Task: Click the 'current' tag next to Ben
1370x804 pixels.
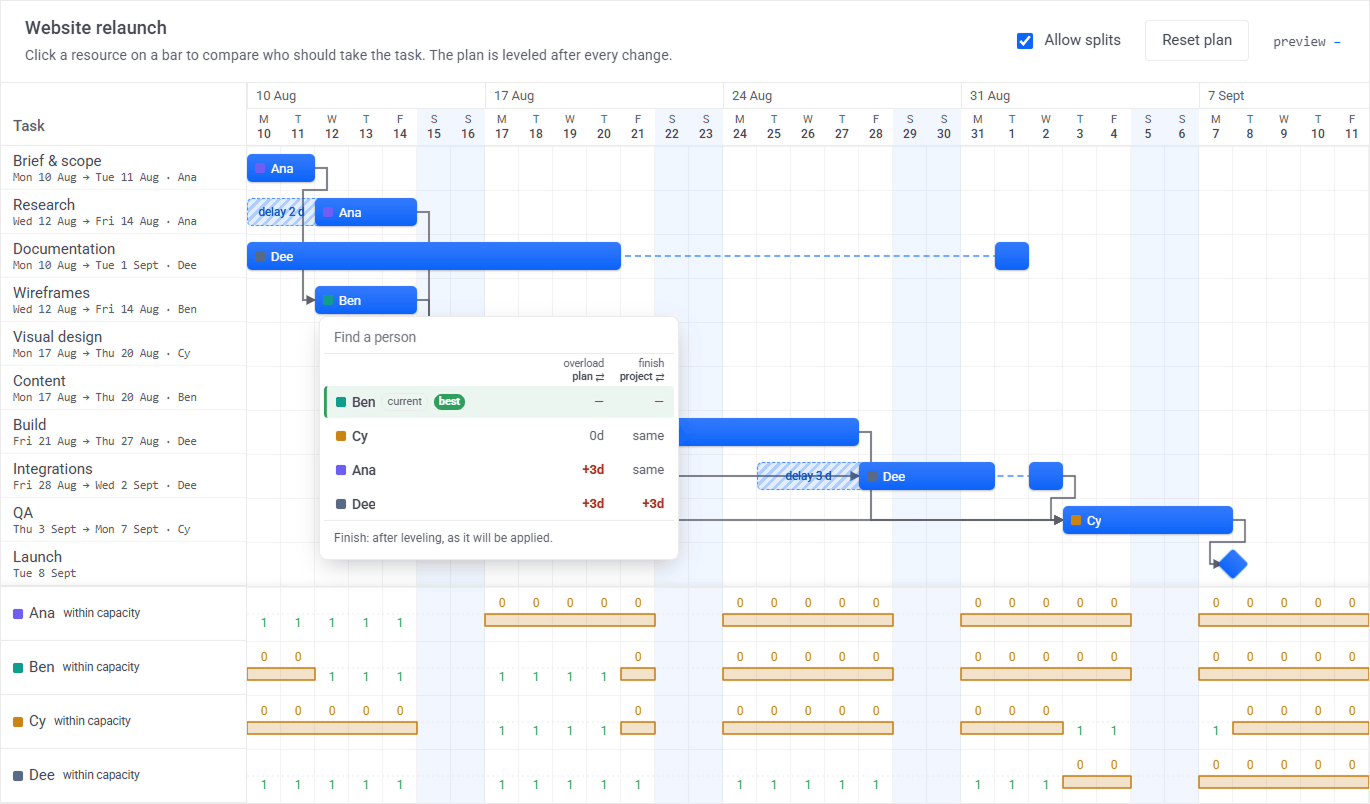Action: point(405,402)
